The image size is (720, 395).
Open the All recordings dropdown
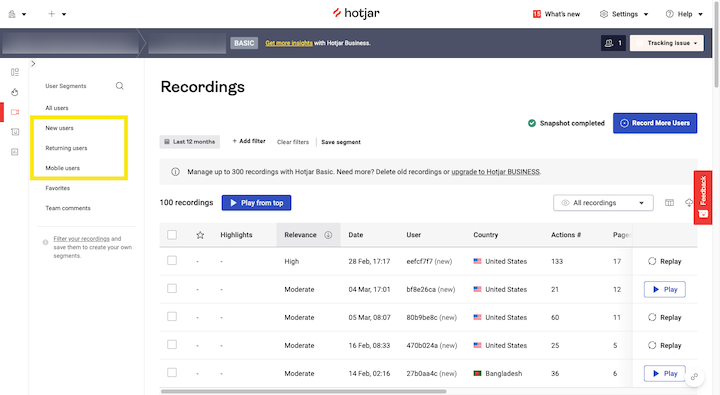(x=603, y=203)
